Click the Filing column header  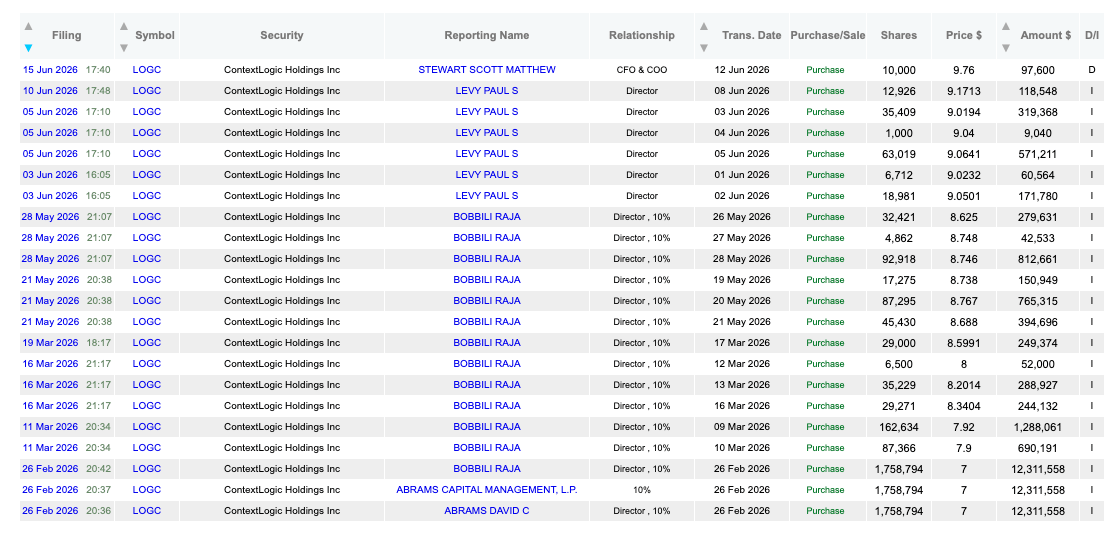click(66, 35)
